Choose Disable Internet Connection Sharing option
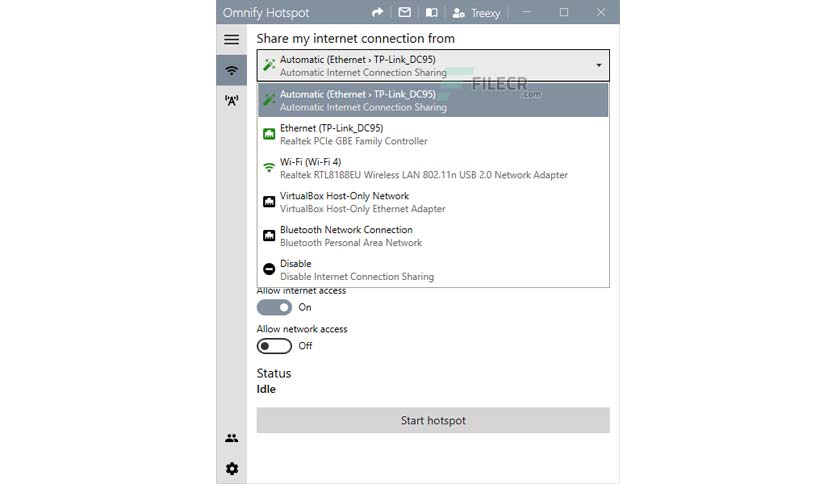This screenshot has height=484, width=836. click(x=433, y=270)
